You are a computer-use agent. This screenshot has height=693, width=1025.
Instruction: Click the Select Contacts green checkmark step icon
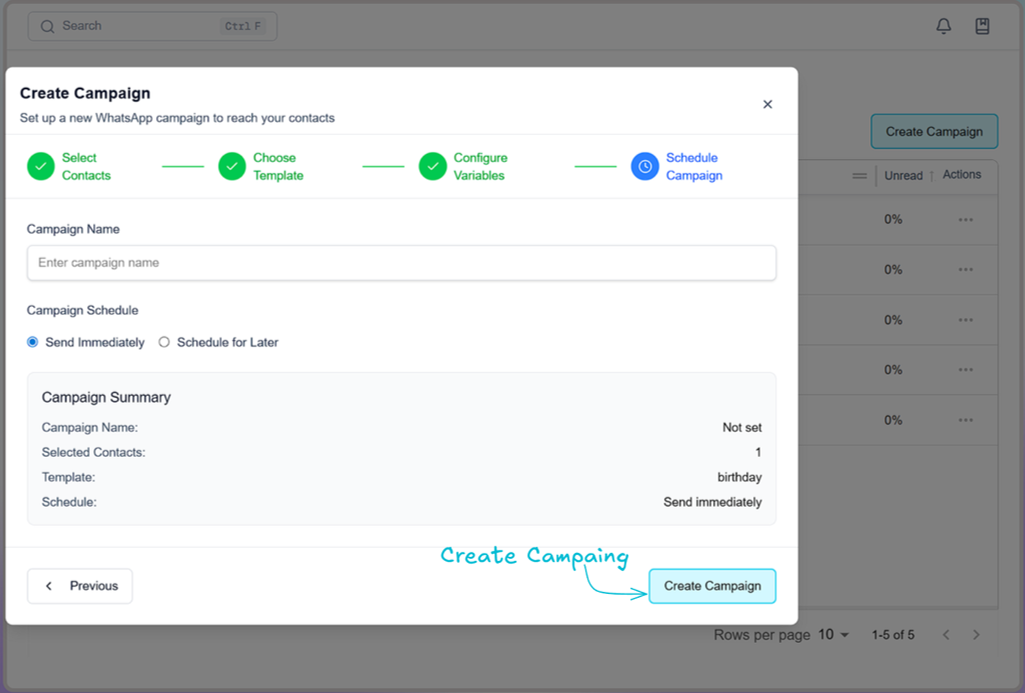point(41,167)
